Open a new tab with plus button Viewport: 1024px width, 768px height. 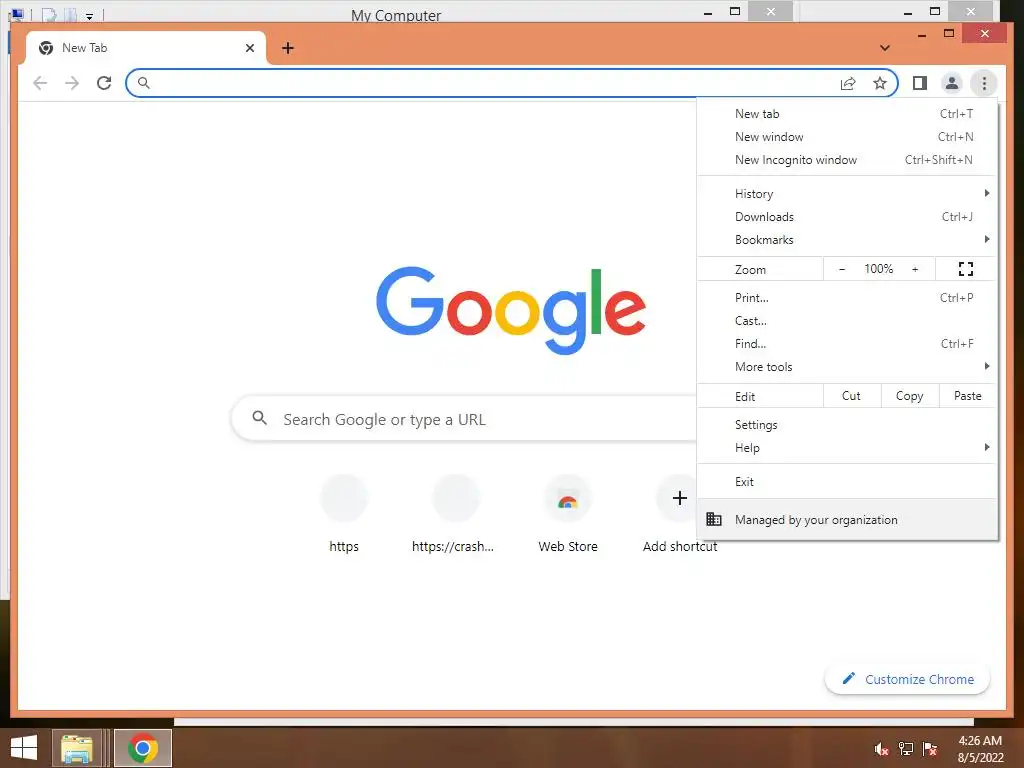[287, 48]
